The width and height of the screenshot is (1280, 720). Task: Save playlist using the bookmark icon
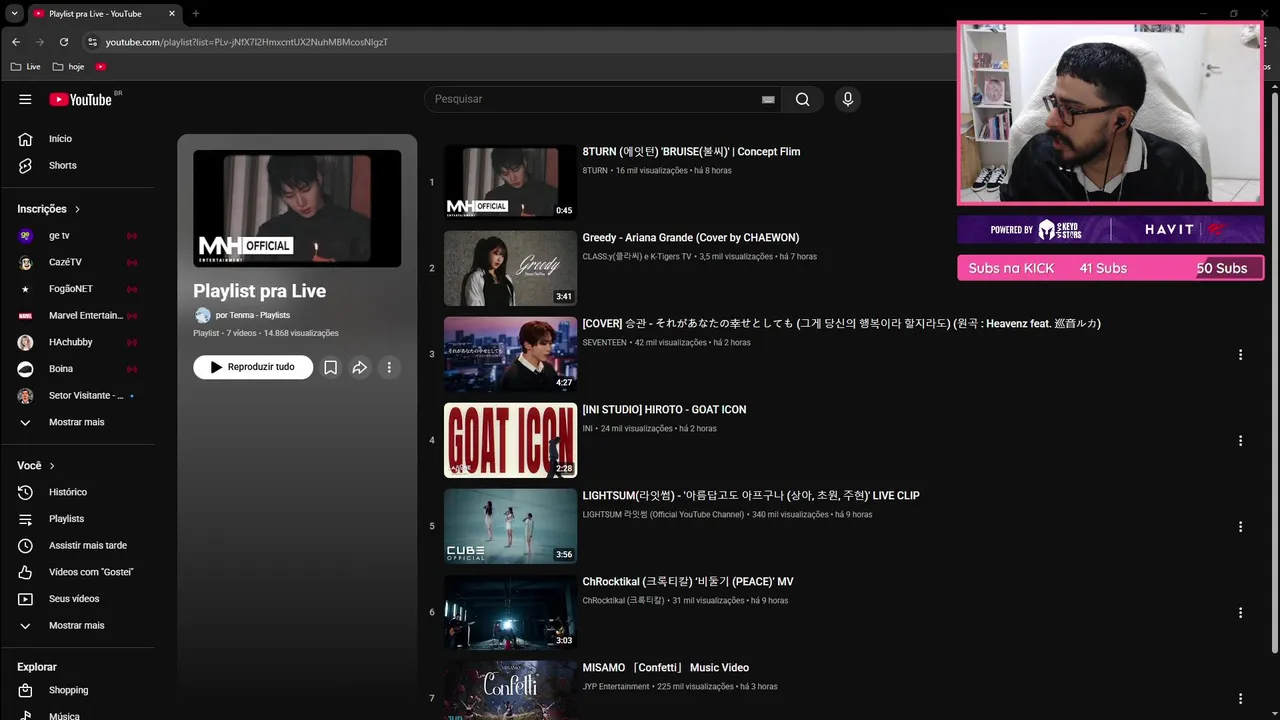(330, 367)
